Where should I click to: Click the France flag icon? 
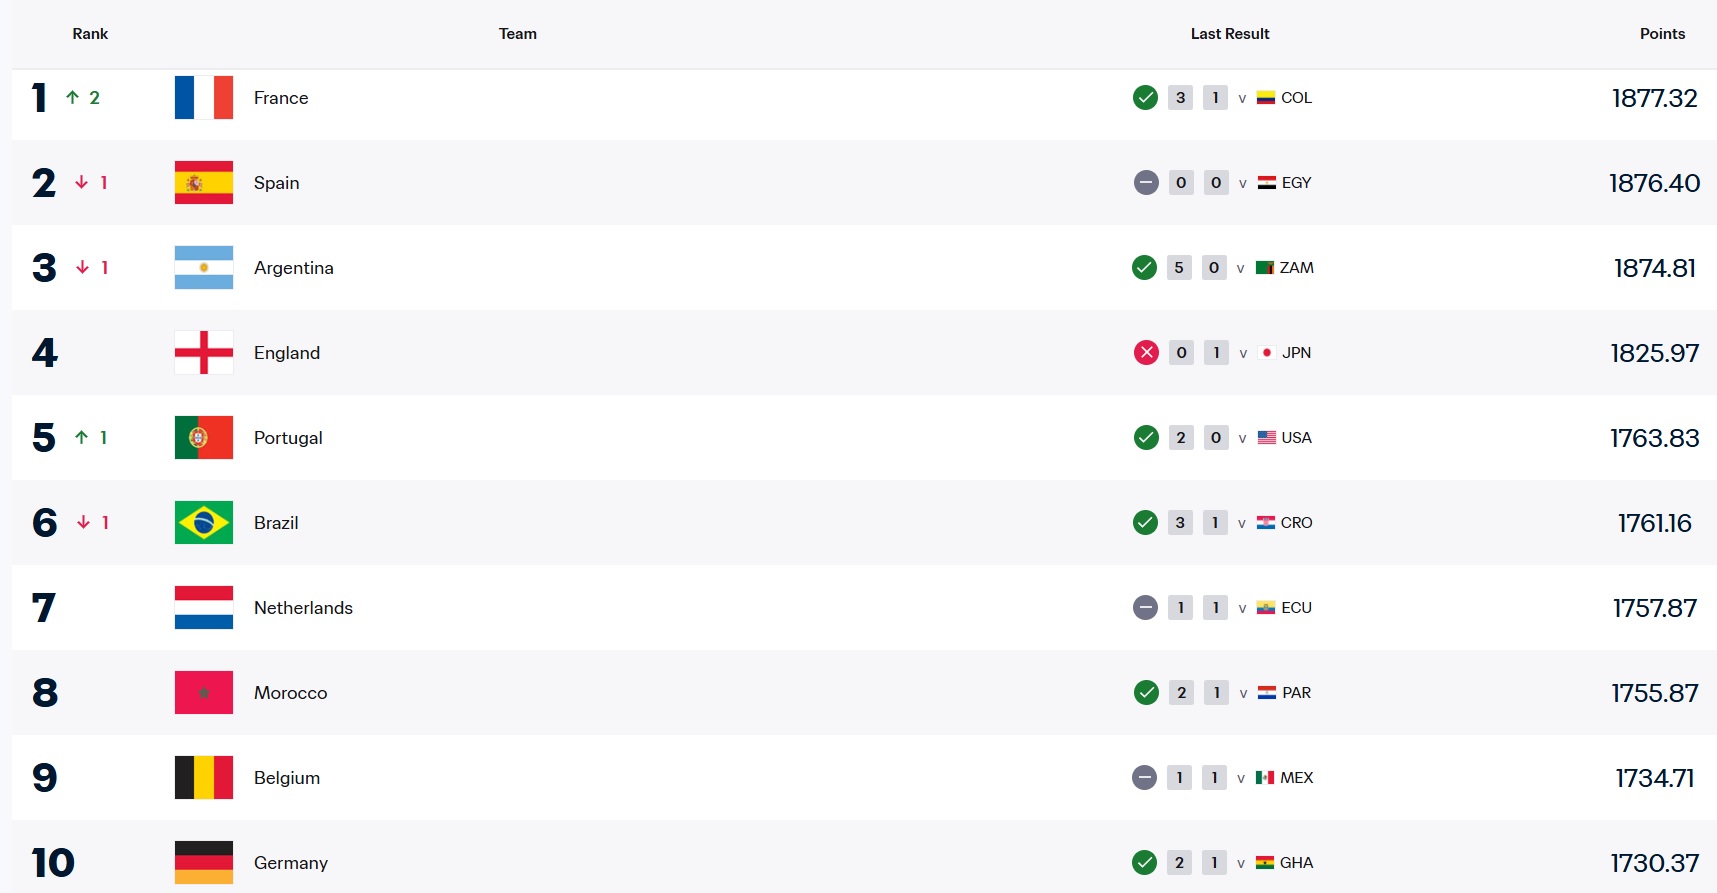tap(204, 98)
